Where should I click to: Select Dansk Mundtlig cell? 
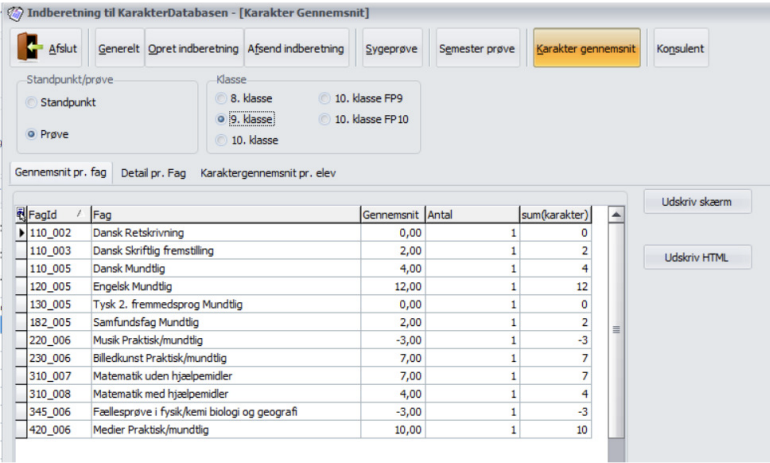tap(225, 269)
